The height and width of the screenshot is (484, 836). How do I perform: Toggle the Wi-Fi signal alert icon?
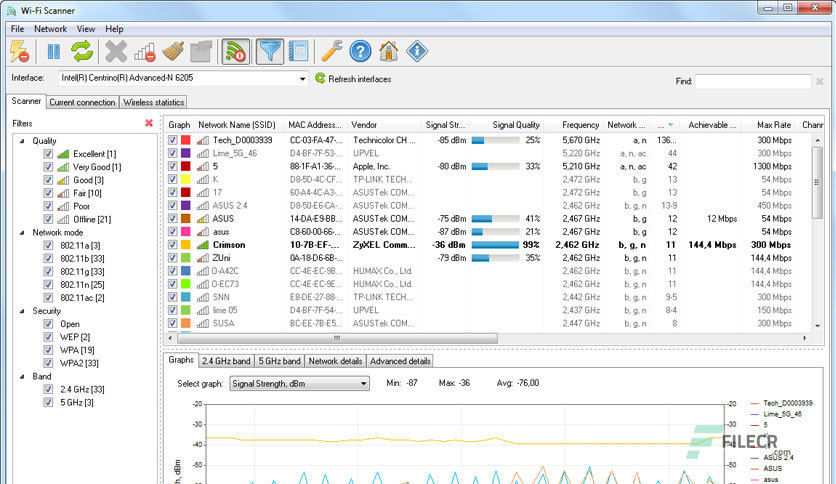[236, 52]
